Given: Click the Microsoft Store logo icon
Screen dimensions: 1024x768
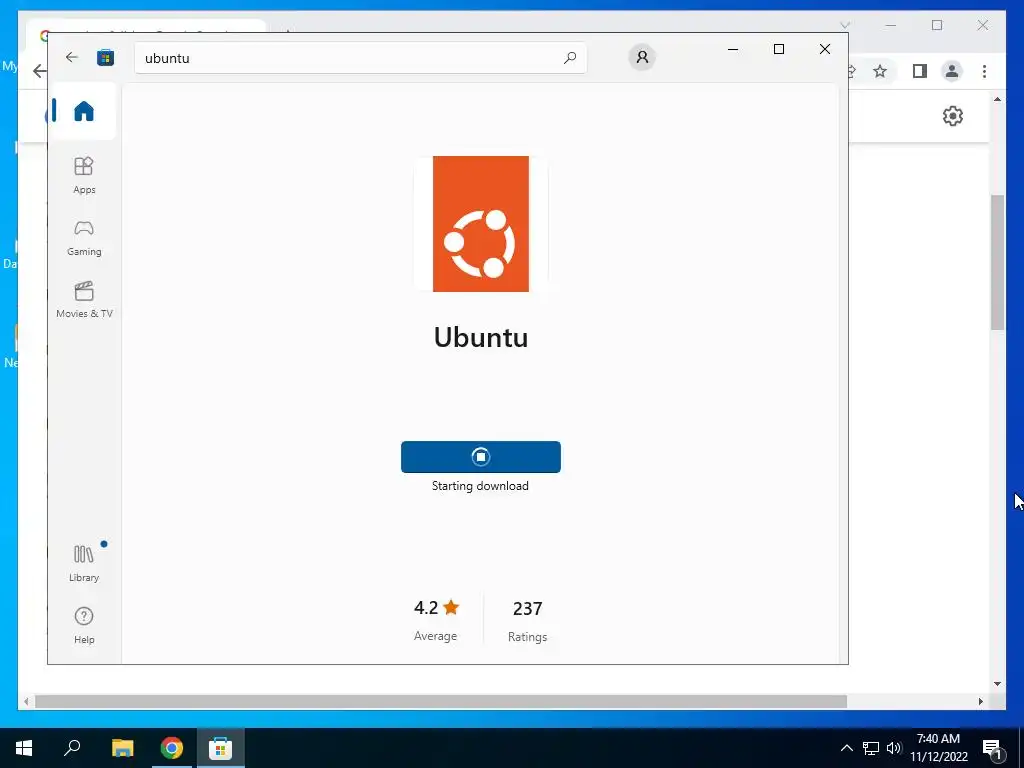Looking at the screenshot, I should [x=105, y=57].
